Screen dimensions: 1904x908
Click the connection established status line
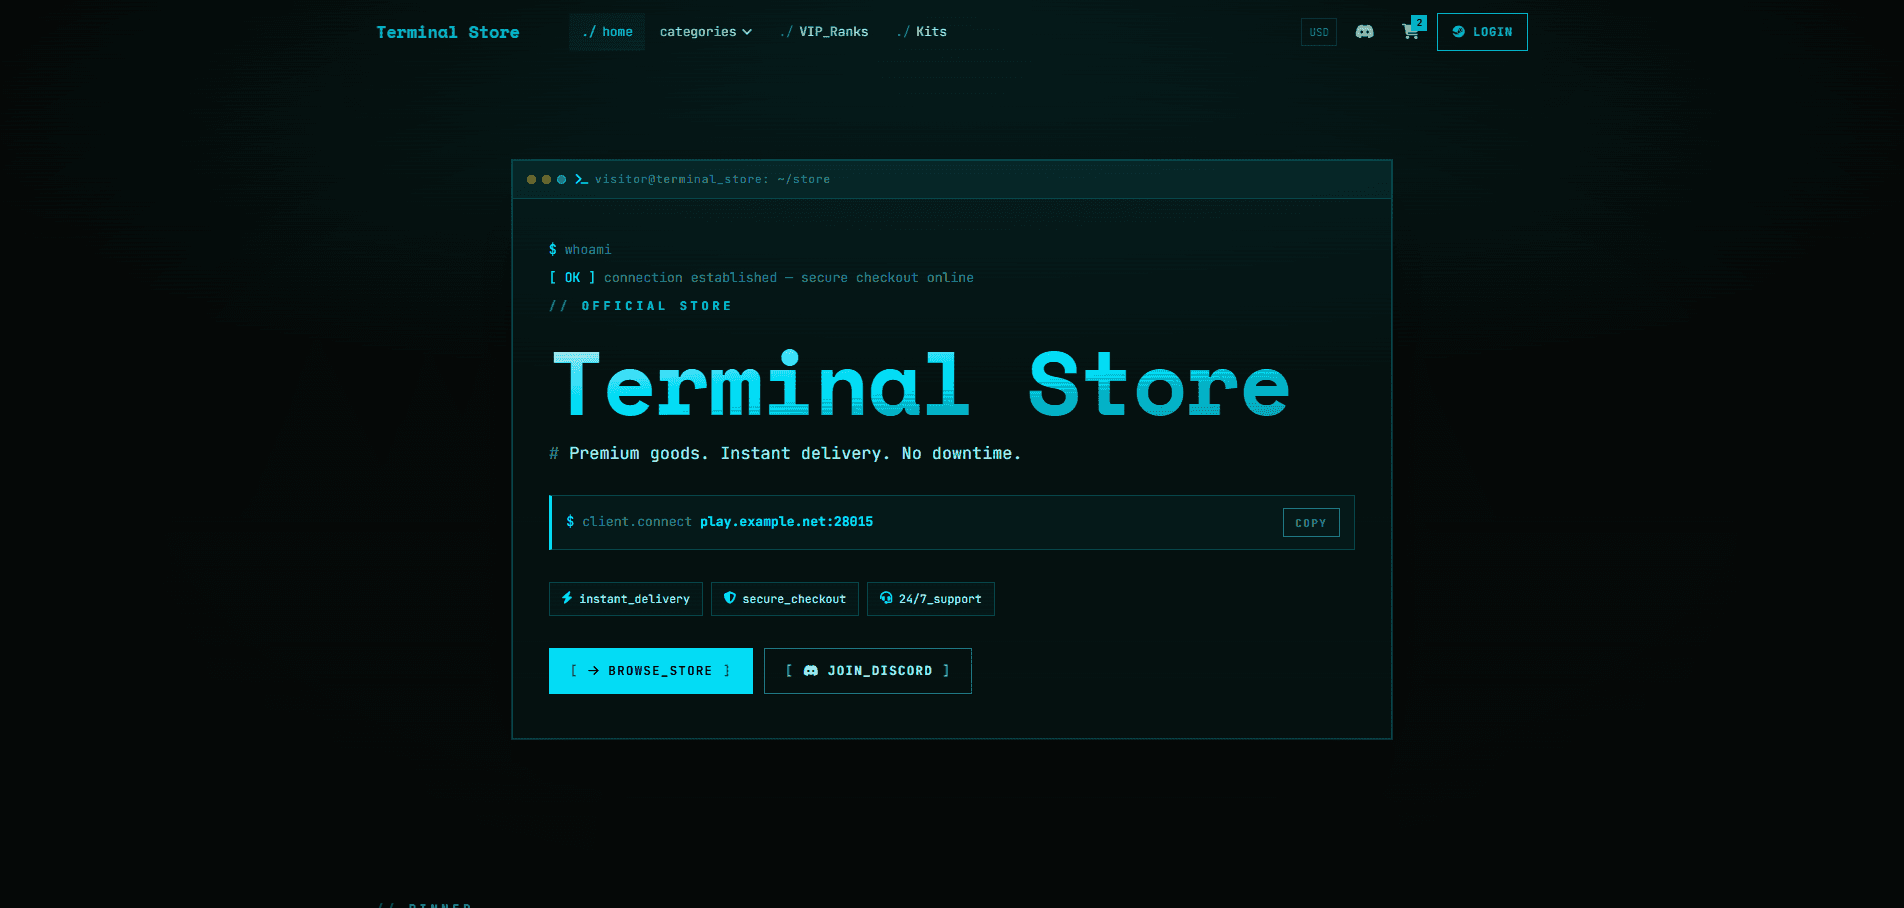tap(761, 278)
